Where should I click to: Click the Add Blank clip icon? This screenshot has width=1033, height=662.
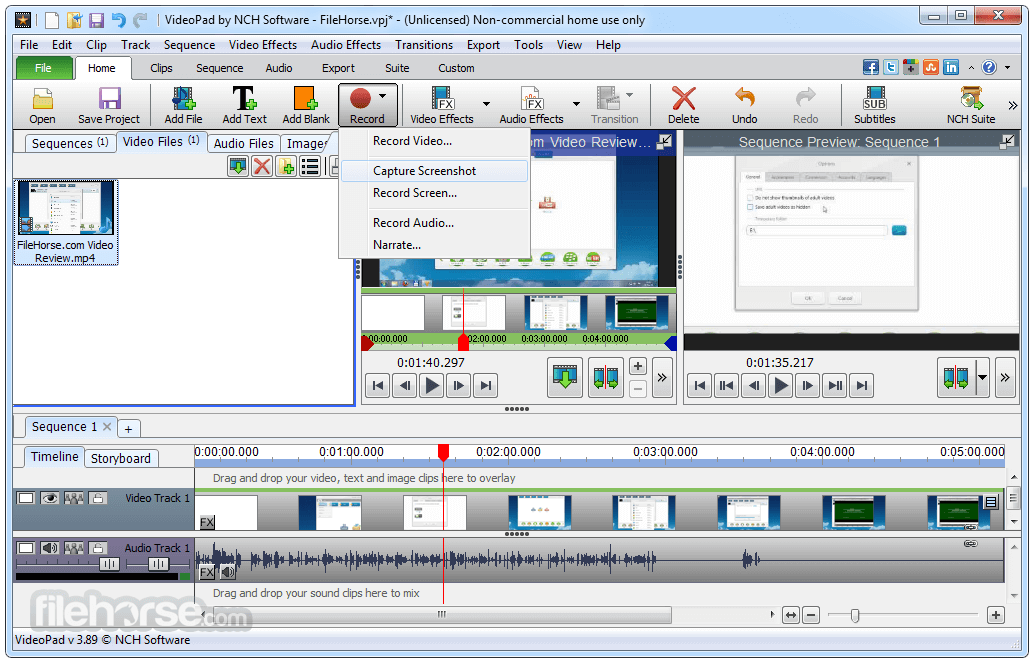(306, 99)
